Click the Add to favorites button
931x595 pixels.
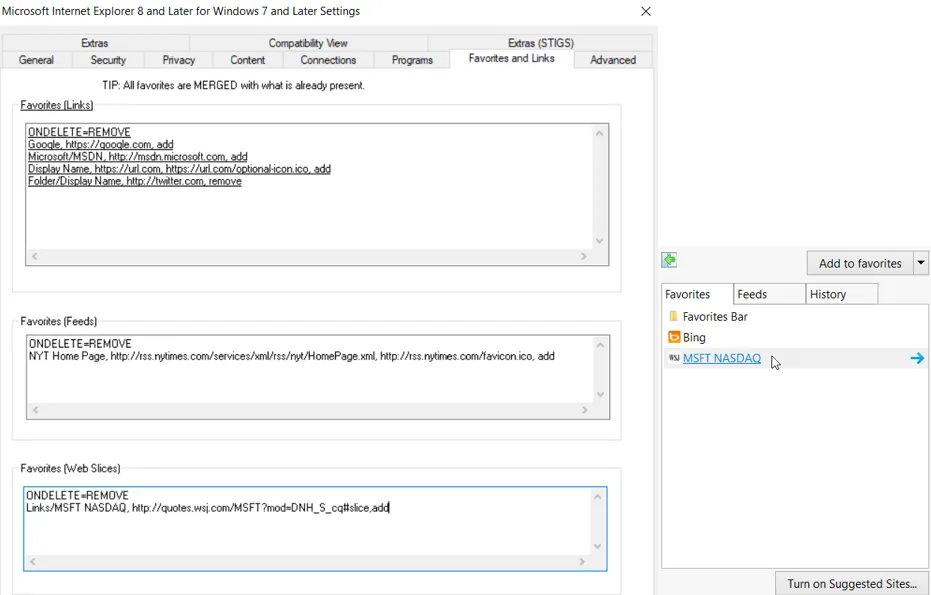tap(860, 263)
